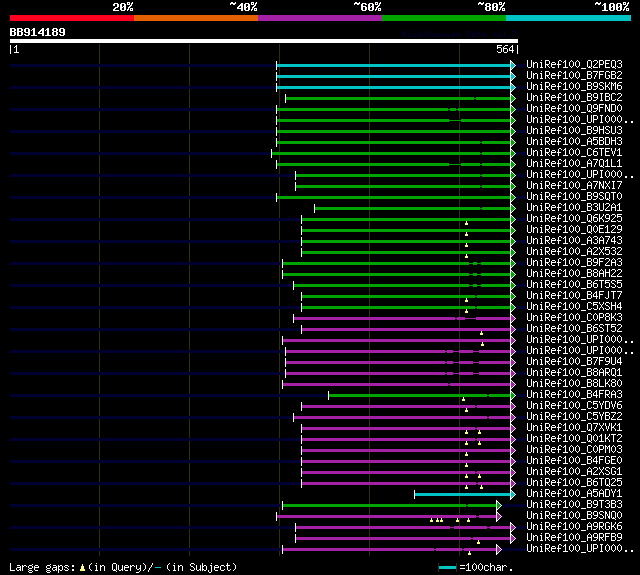Click the end position label 564
640x575 pixels.
click(x=505, y=49)
